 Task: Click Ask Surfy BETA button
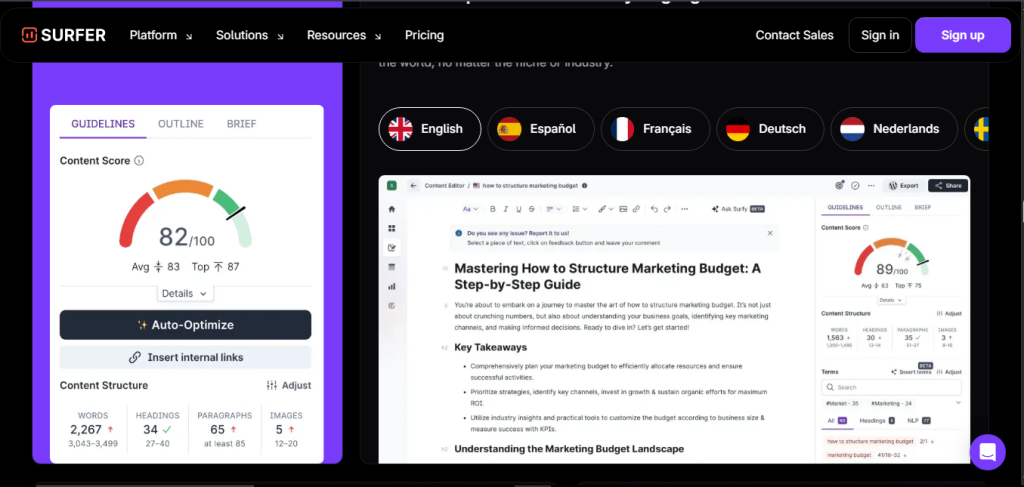738,210
